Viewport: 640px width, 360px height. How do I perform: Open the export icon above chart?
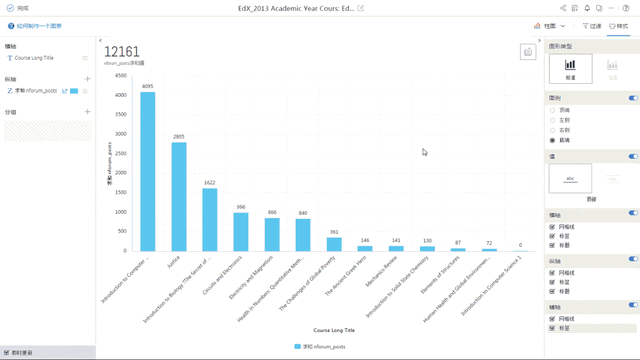[x=528, y=52]
